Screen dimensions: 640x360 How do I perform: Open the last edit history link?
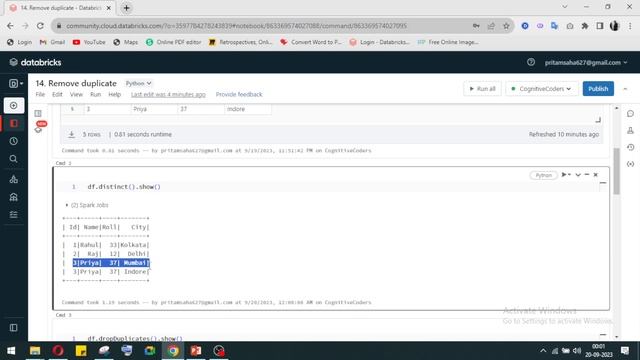tap(168, 94)
